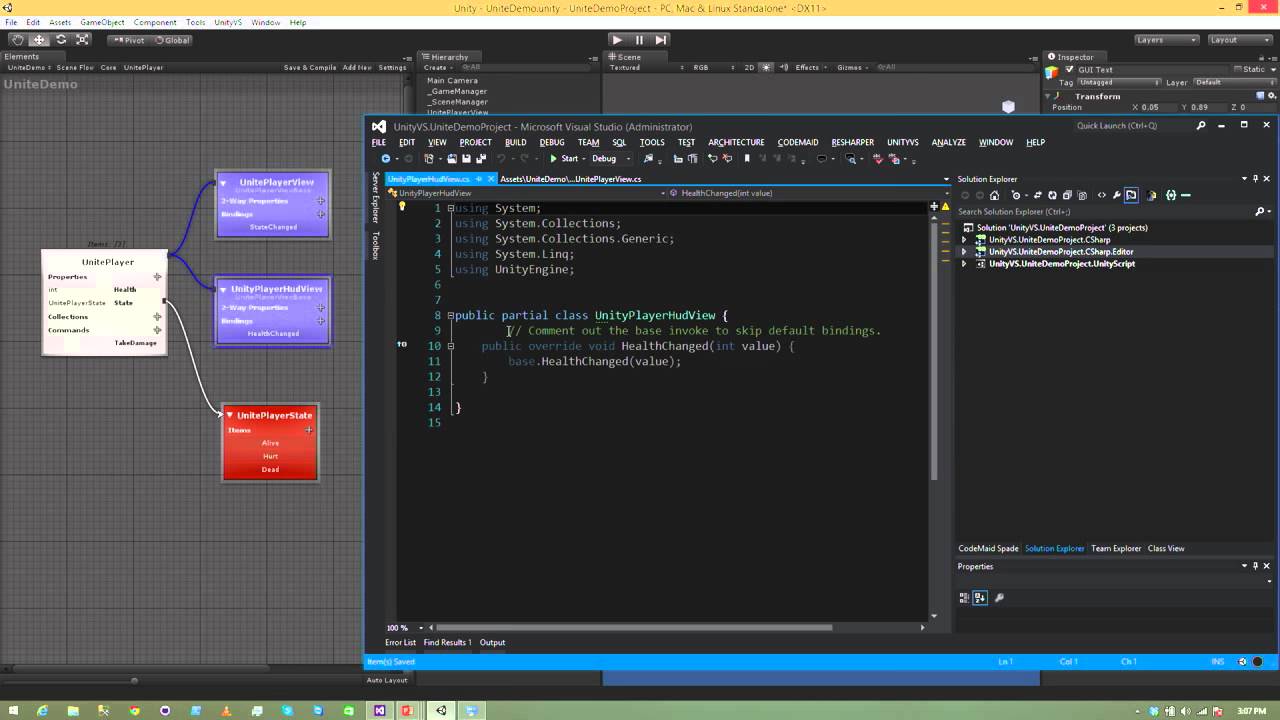Click Collapse All icon in Solution Explorer
The image size is (1280, 720).
pyautogui.click(x=1067, y=195)
